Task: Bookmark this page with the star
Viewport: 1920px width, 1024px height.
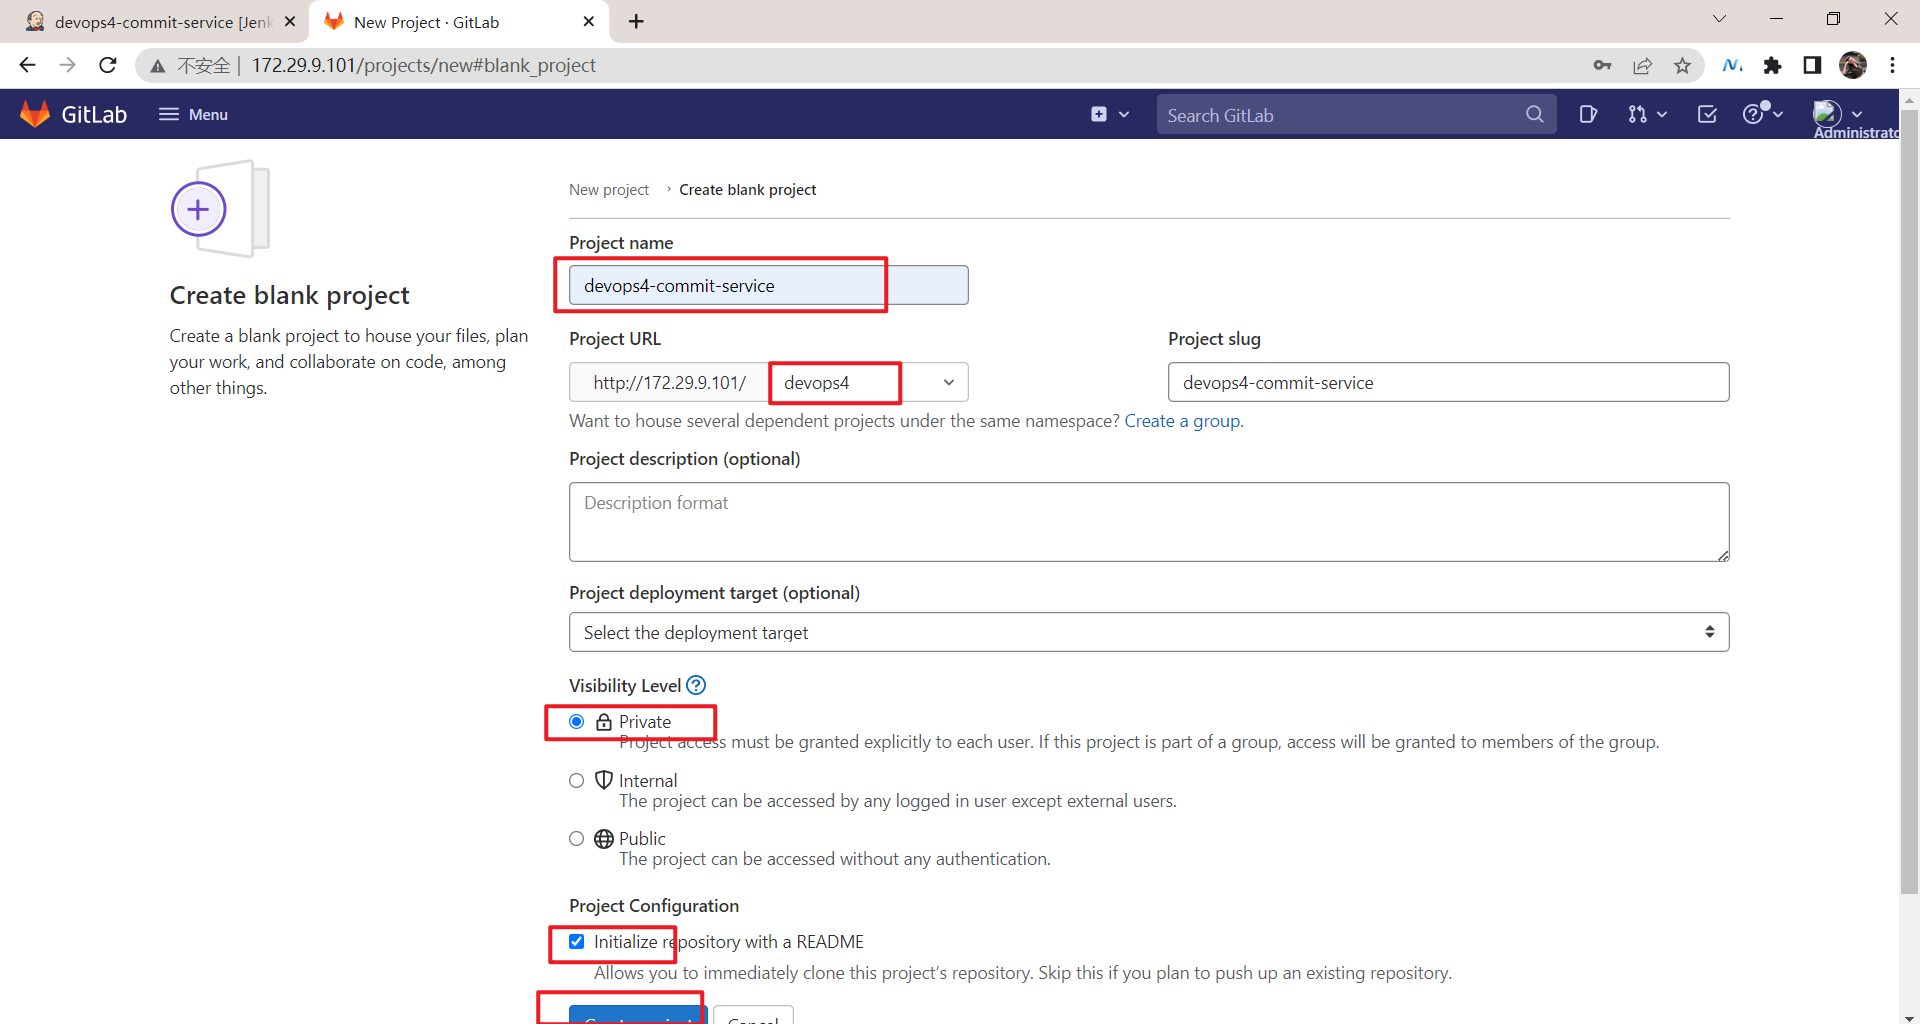Action: coord(1682,65)
